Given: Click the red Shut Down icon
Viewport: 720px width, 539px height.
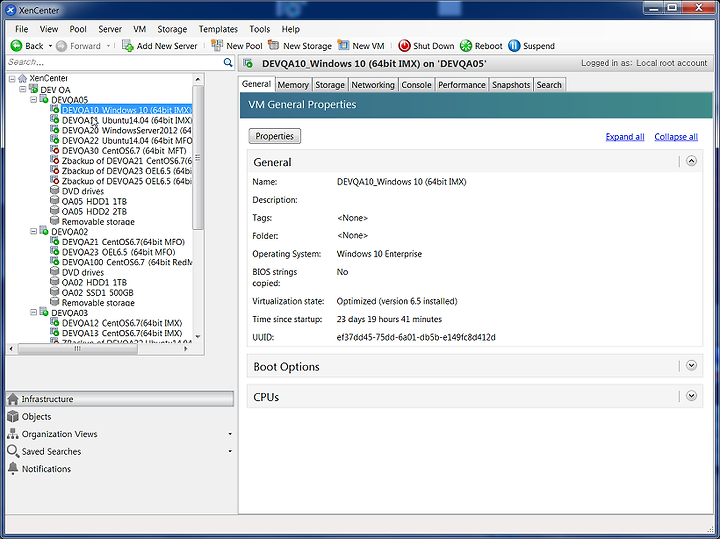Looking at the screenshot, I should click(x=404, y=45).
